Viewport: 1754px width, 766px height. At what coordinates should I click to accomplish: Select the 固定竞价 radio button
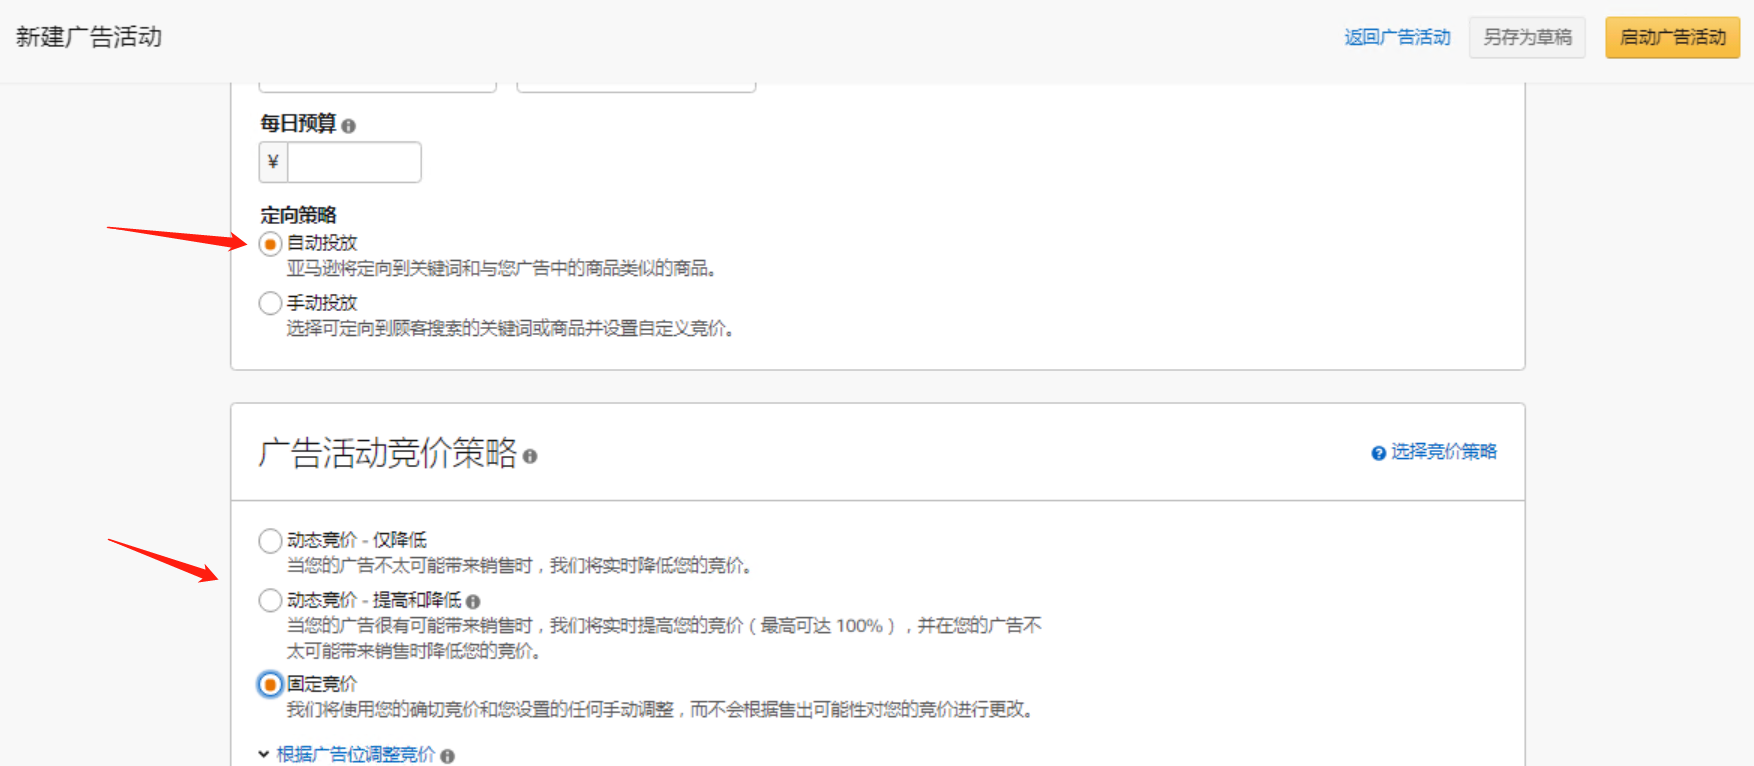[x=270, y=684]
